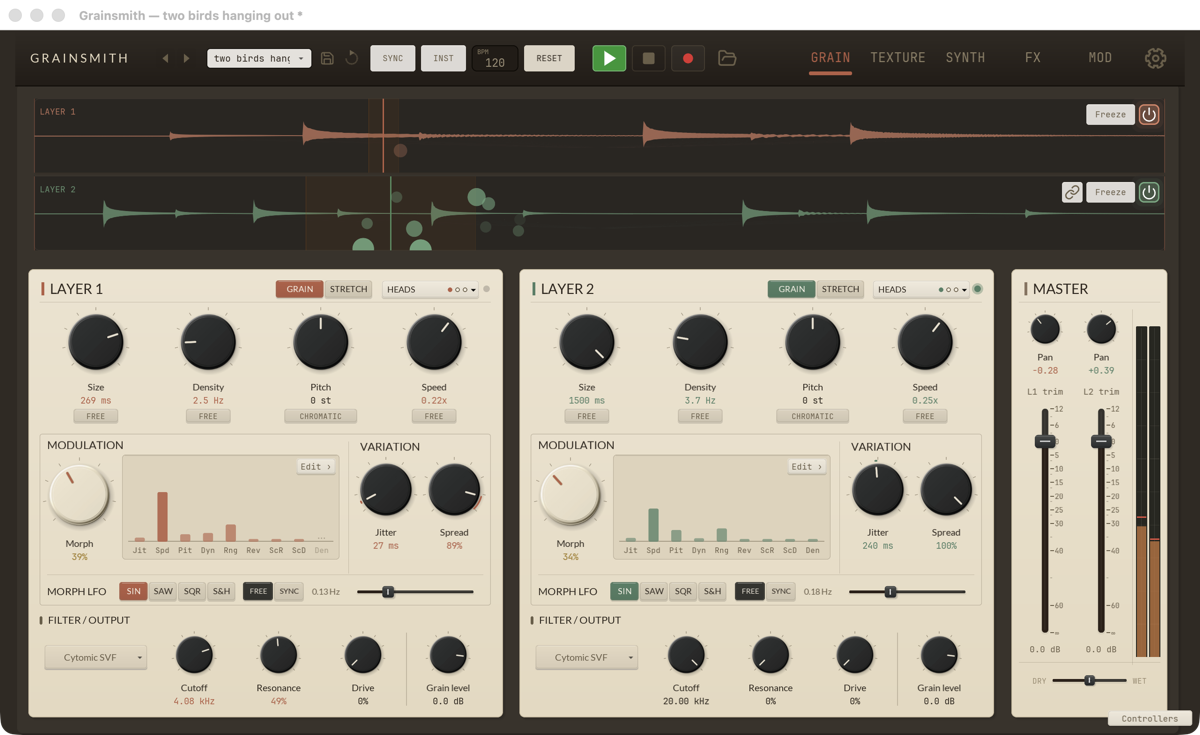
Task: Click Layer 2 Morph LFO rate slider
Action: coord(907,591)
